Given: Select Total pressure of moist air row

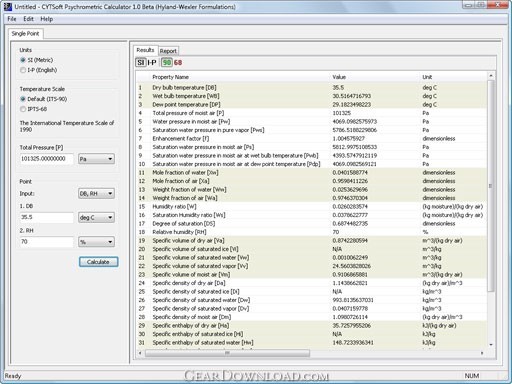Looking at the screenshot, I should tap(312, 113).
